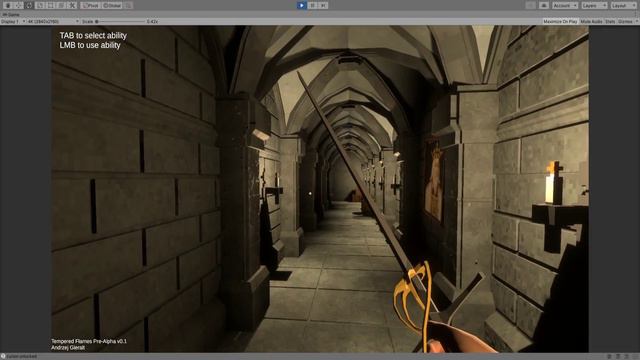The image size is (640, 360).
Task: Click the Step frame button
Action: [323, 5]
